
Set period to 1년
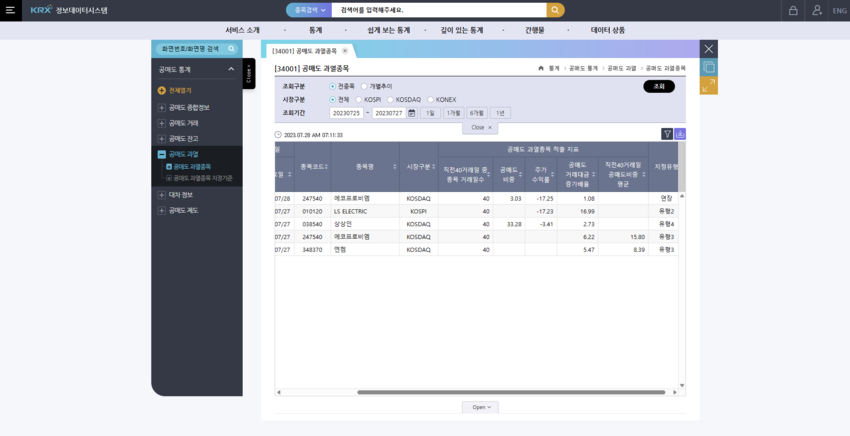[500, 113]
